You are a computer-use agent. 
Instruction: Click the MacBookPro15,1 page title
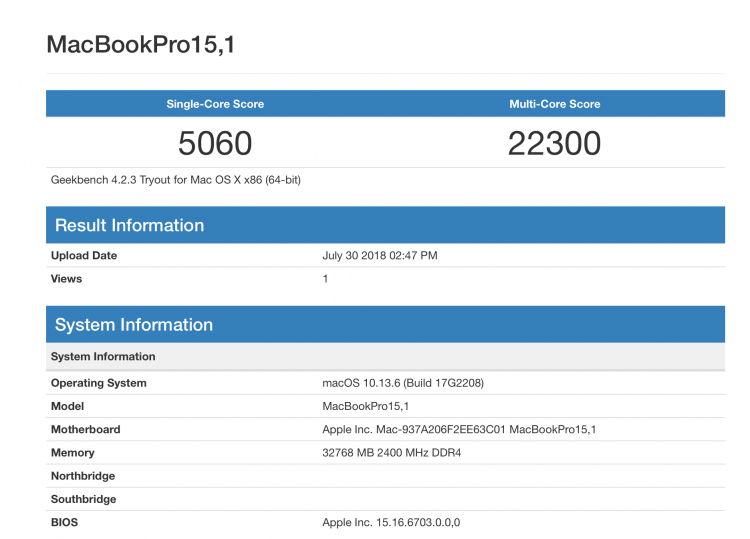coord(141,45)
